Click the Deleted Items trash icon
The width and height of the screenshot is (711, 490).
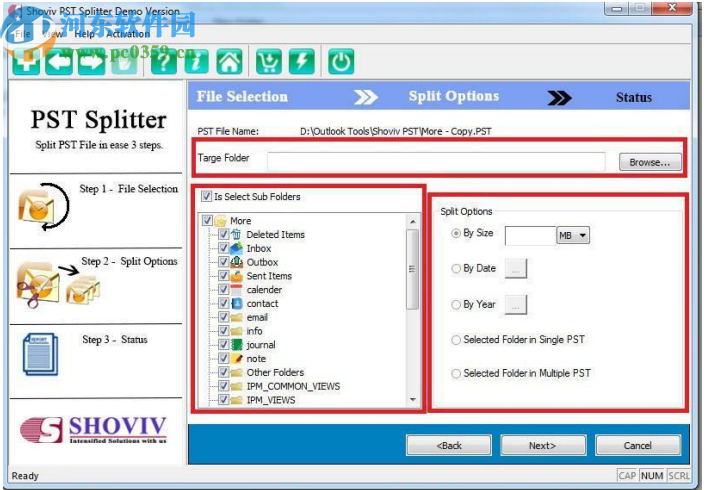tap(236, 234)
